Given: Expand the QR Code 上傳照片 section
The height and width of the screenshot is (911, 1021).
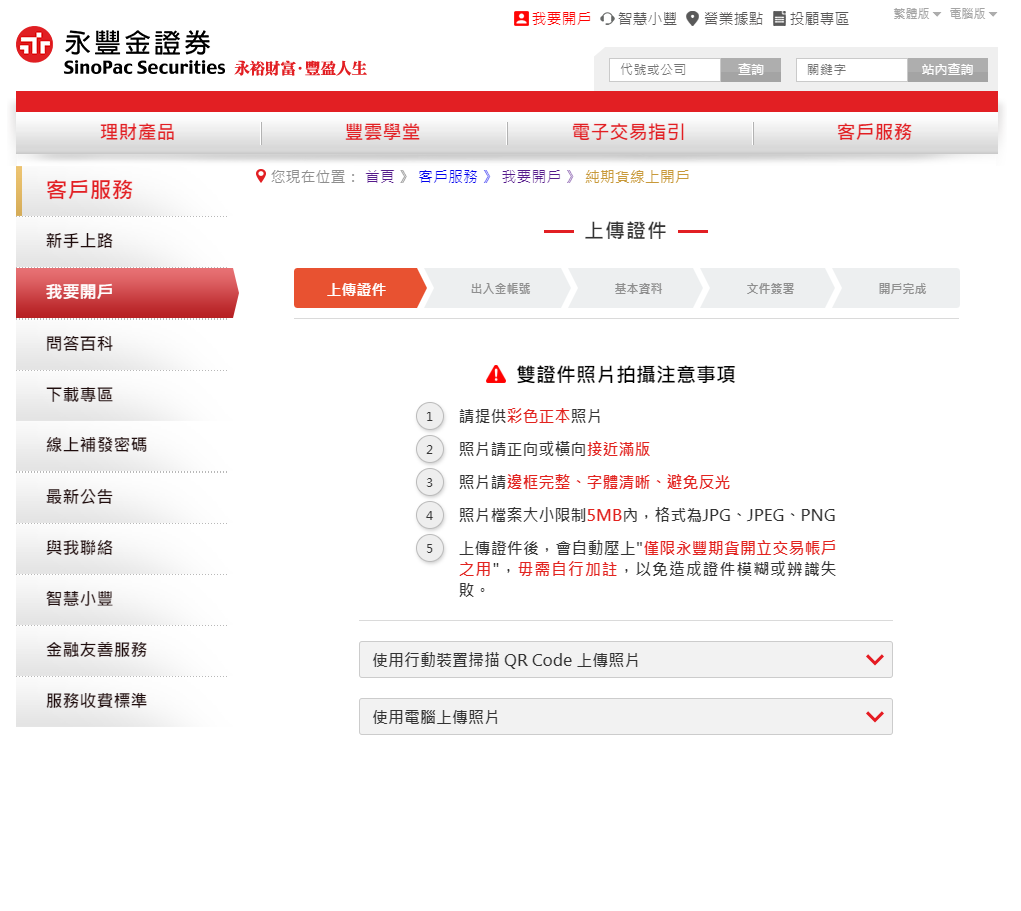Looking at the screenshot, I should click(x=625, y=659).
